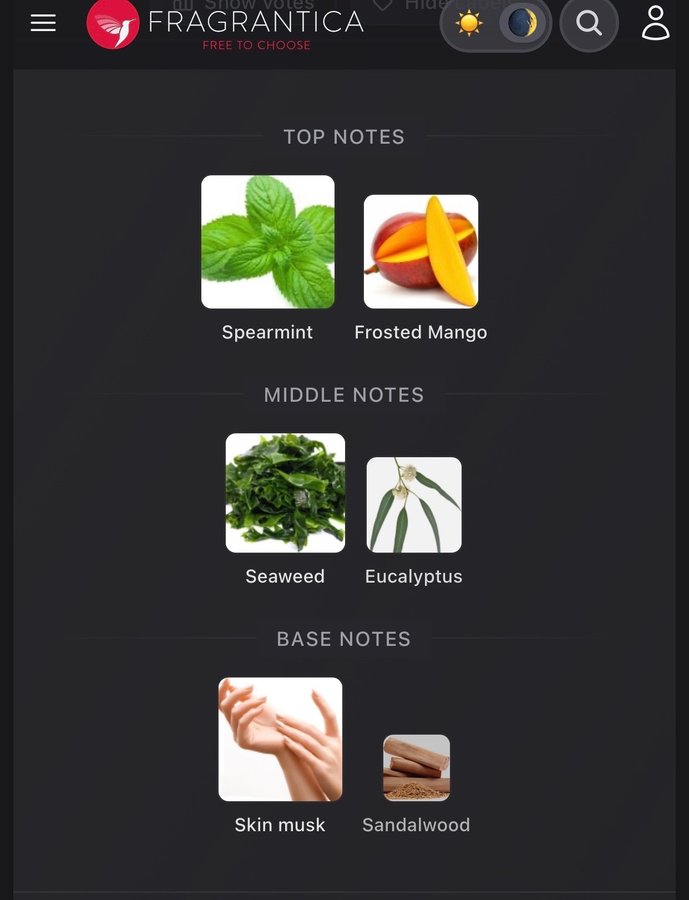
Task: Open the user profile icon
Action: (x=655, y=24)
